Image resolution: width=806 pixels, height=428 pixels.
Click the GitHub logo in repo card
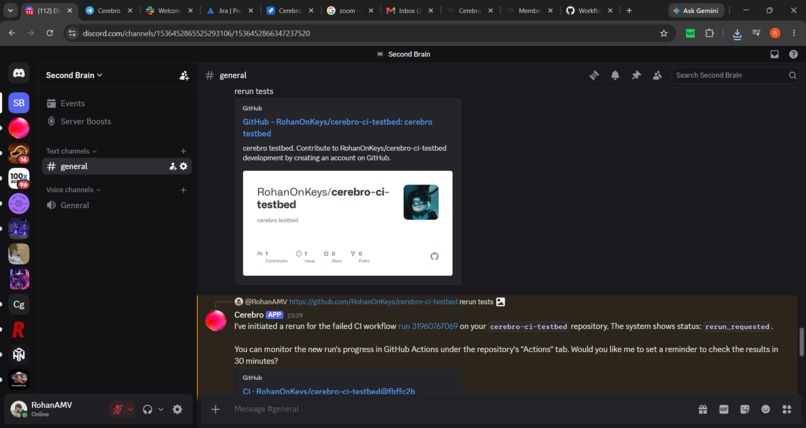(x=434, y=256)
